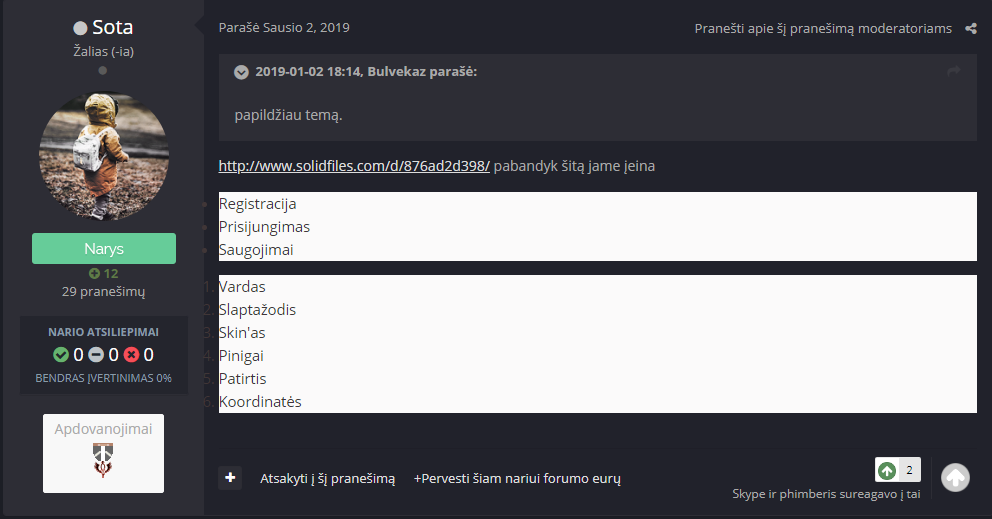Open the solidfiles.com download link
The height and width of the screenshot is (519, 992).
(x=354, y=166)
